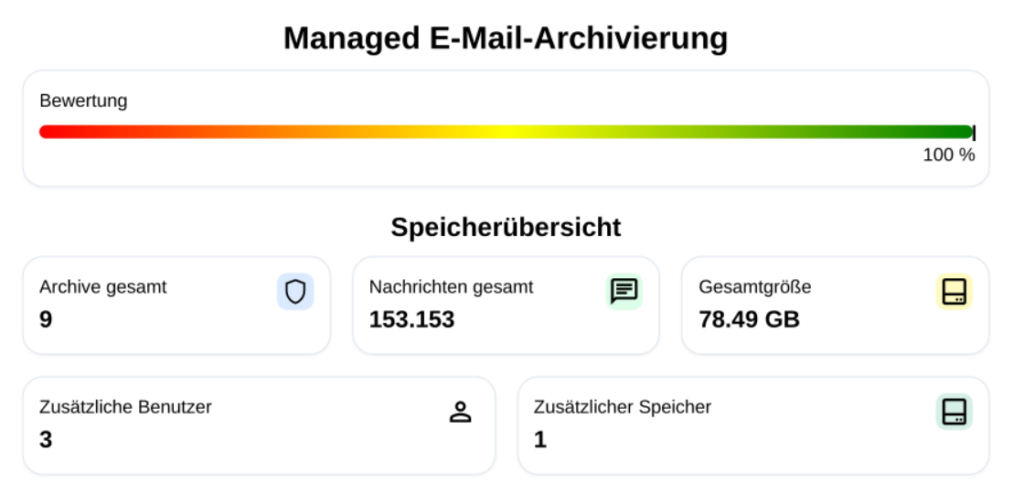This screenshot has width=1024, height=483.
Task: Select the Zusätzliche Benutzer label
Action: click(x=126, y=407)
